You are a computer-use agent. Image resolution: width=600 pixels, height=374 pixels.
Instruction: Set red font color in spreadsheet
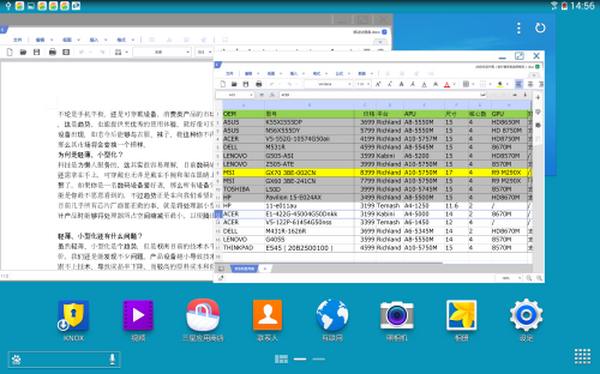(447, 84)
